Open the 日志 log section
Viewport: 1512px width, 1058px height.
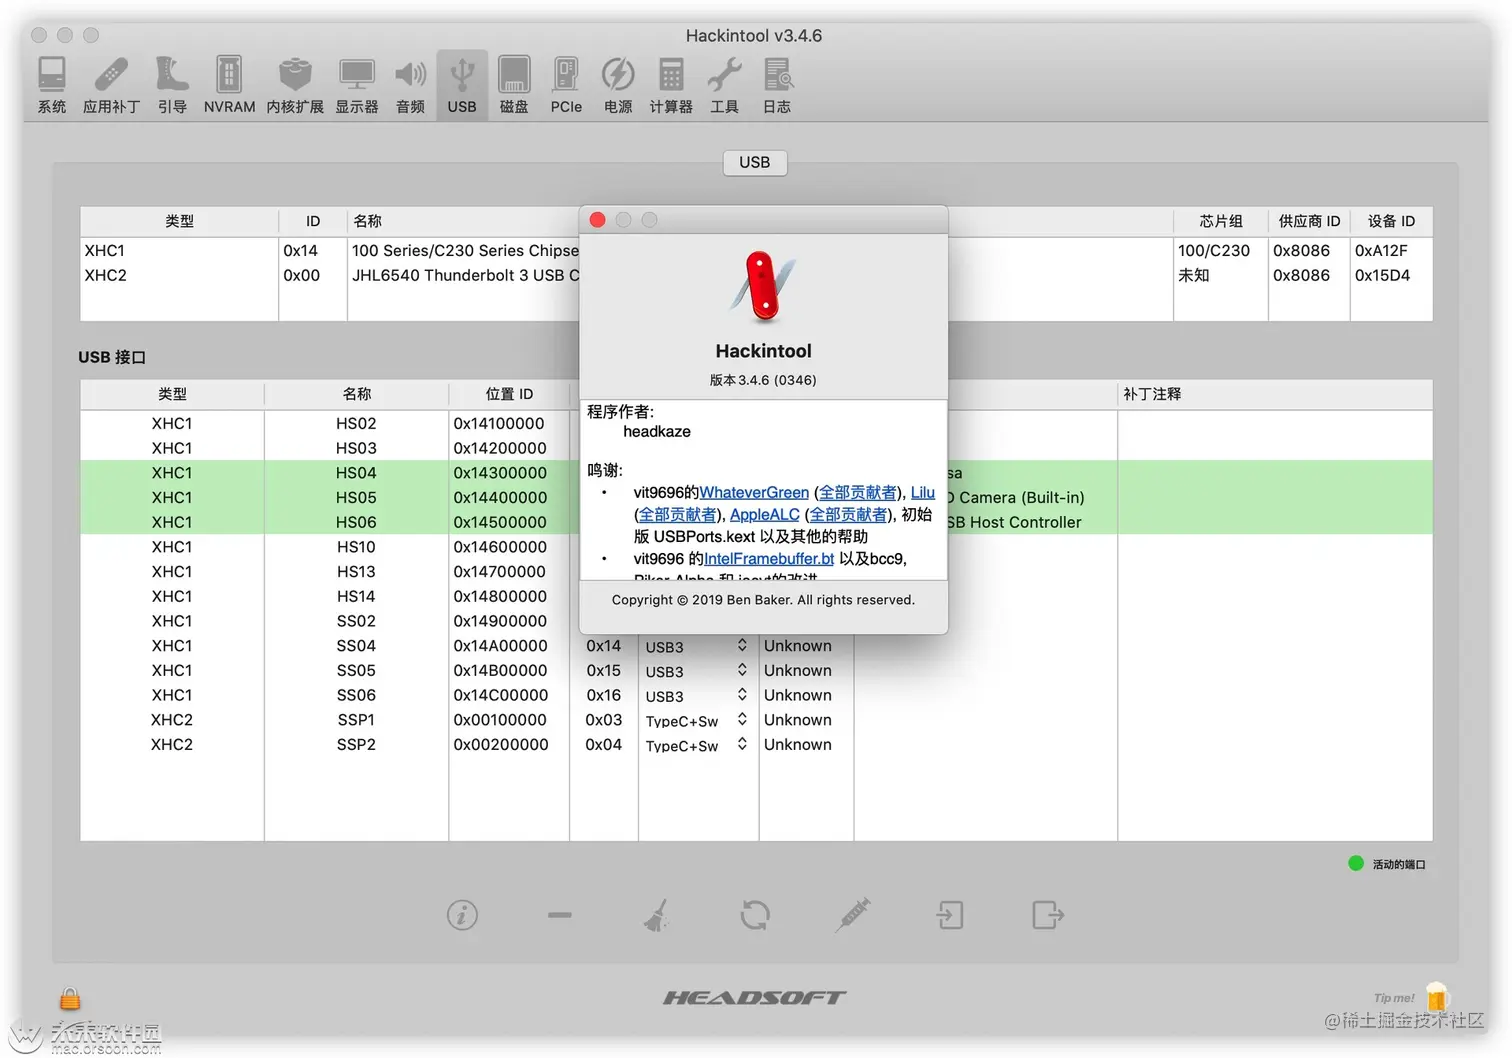pyautogui.click(x=777, y=85)
